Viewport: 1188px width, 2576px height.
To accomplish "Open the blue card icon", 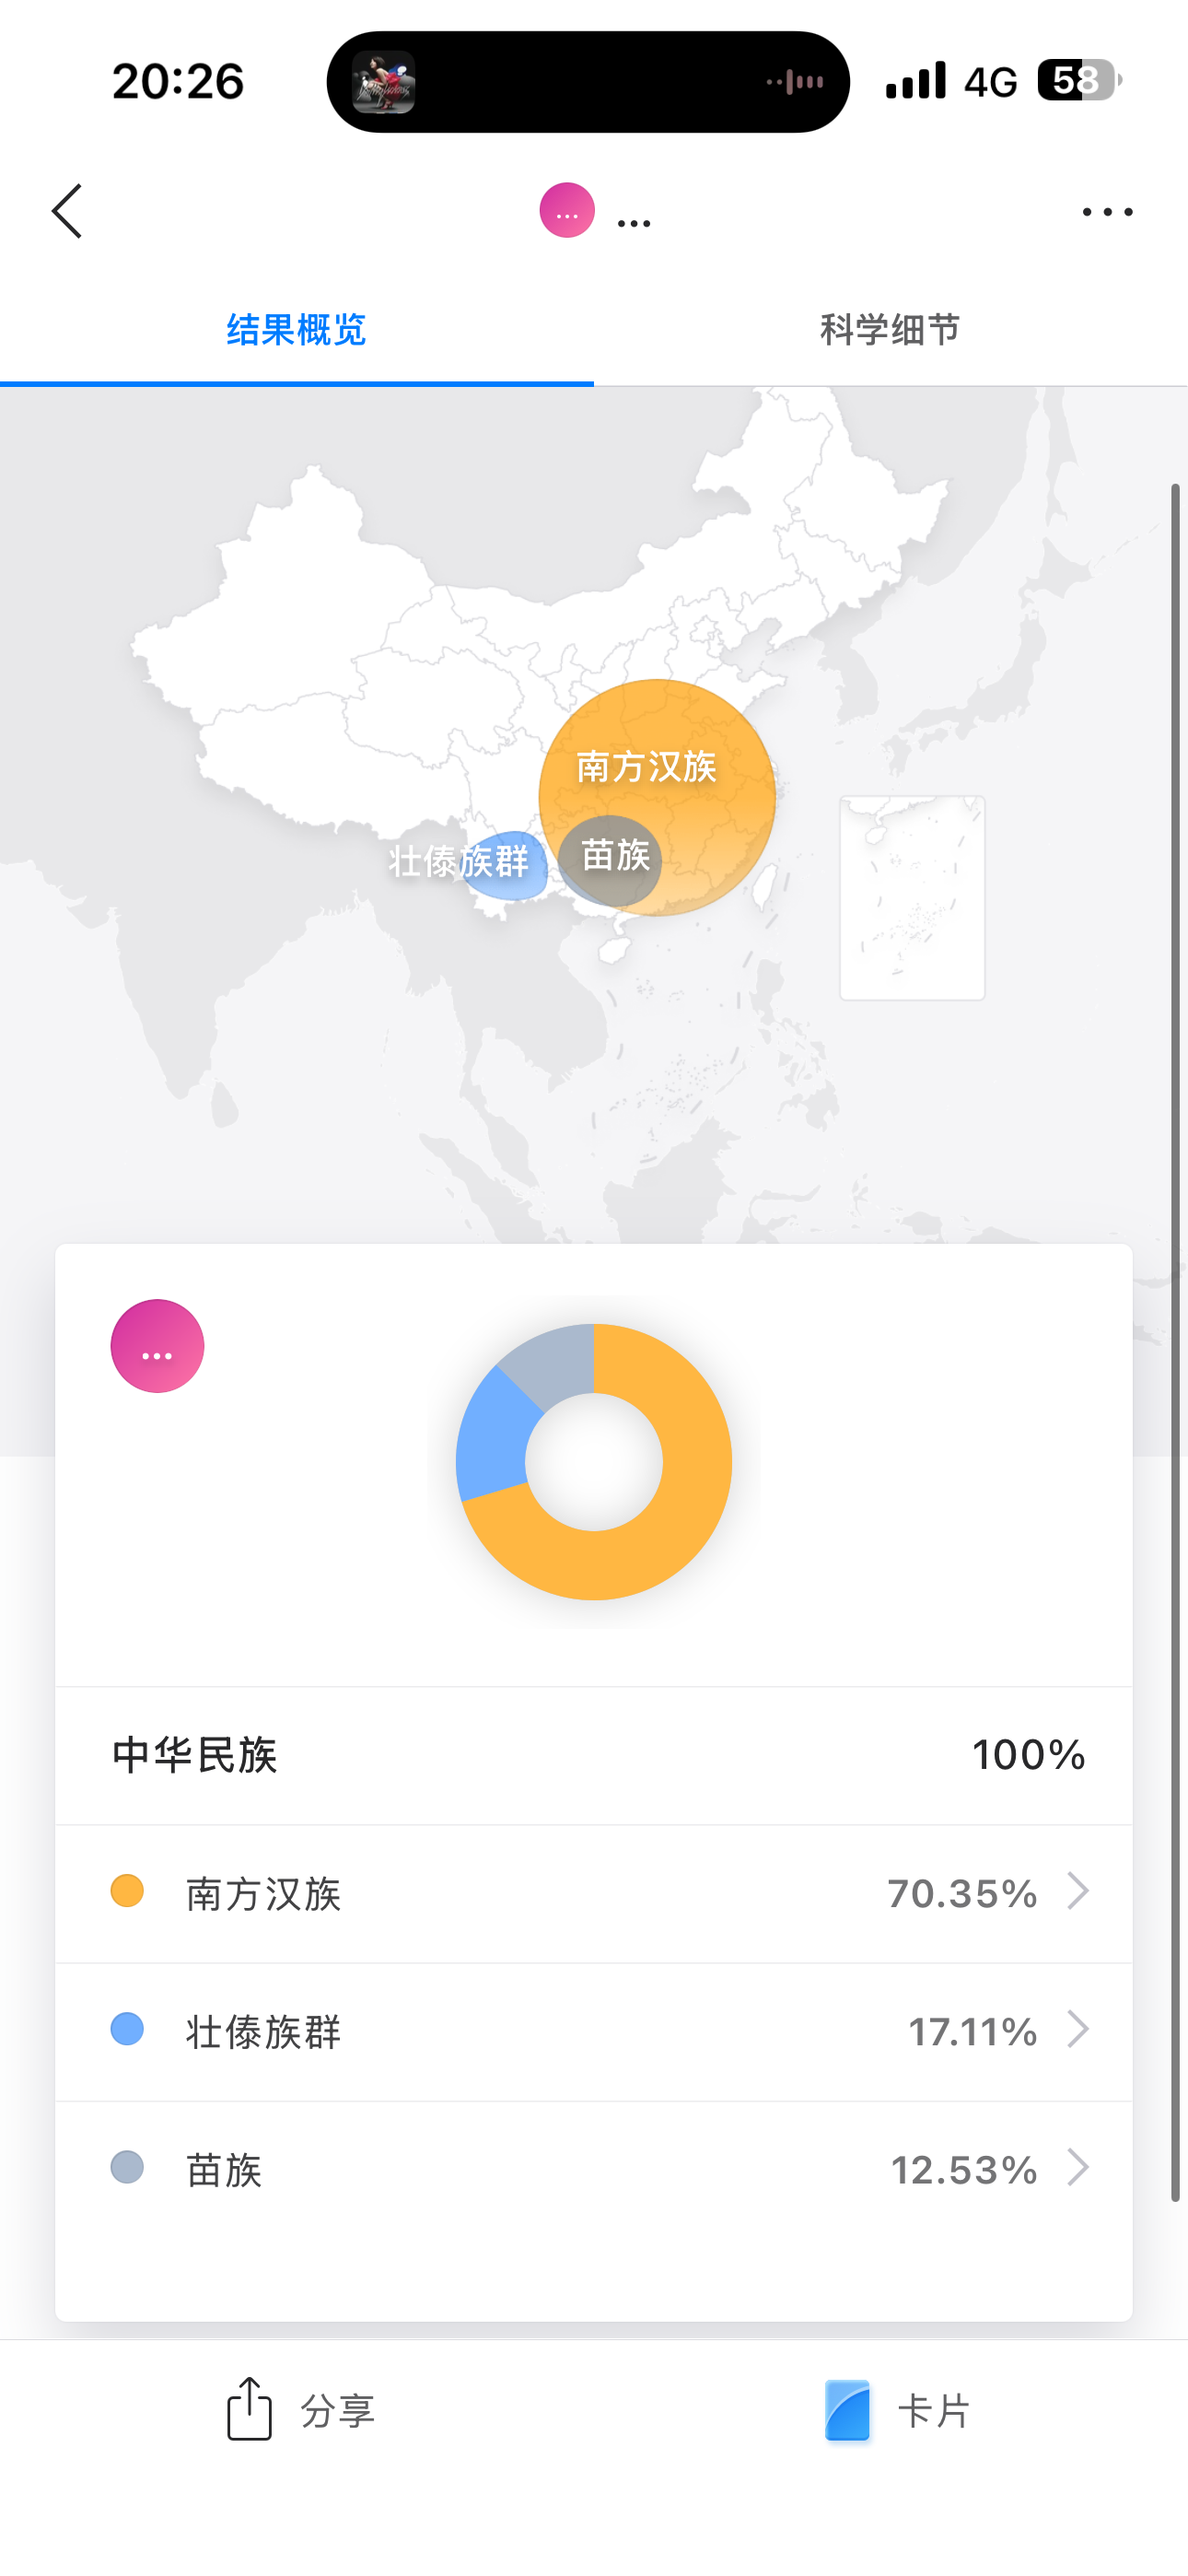I will [847, 2410].
